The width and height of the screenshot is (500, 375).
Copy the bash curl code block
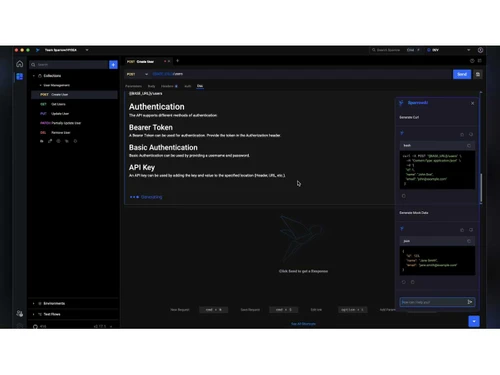tap(469, 146)
